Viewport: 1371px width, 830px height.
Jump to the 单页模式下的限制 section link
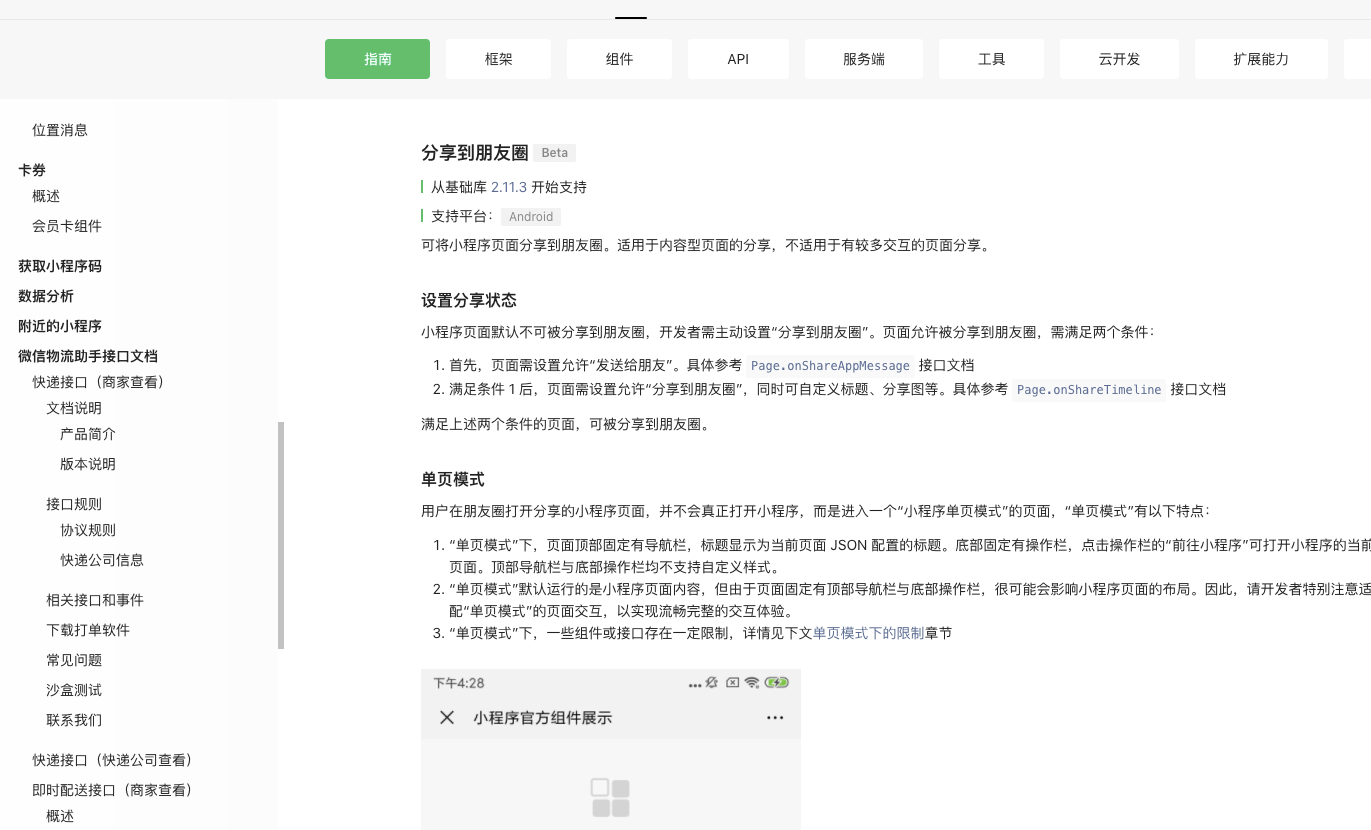point(868,633)
